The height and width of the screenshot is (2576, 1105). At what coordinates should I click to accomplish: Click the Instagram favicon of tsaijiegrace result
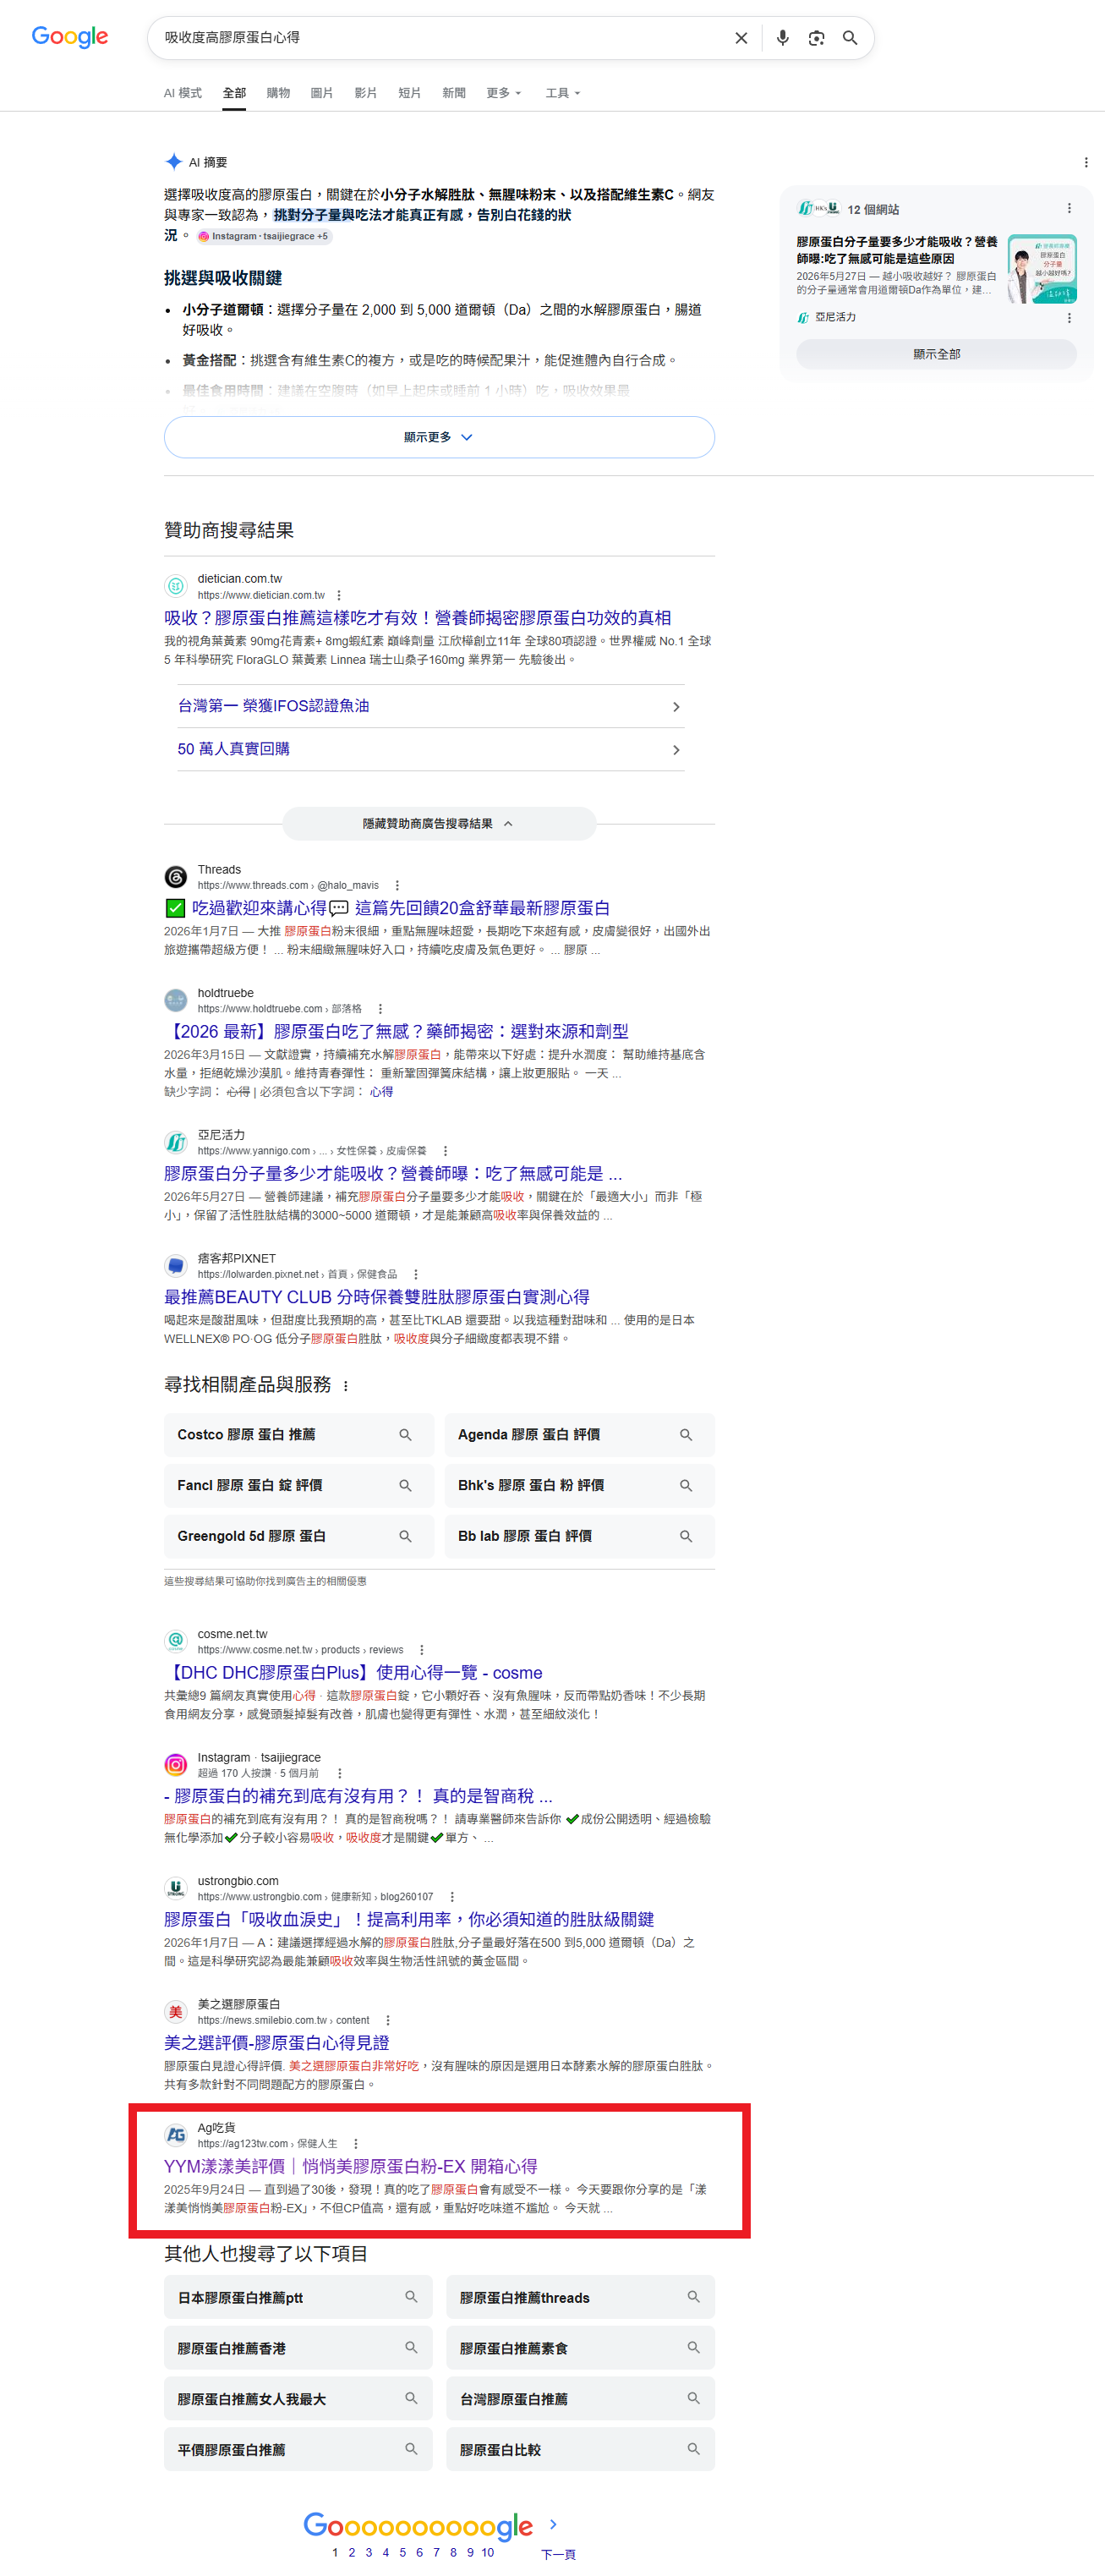tap(176, 1765)
